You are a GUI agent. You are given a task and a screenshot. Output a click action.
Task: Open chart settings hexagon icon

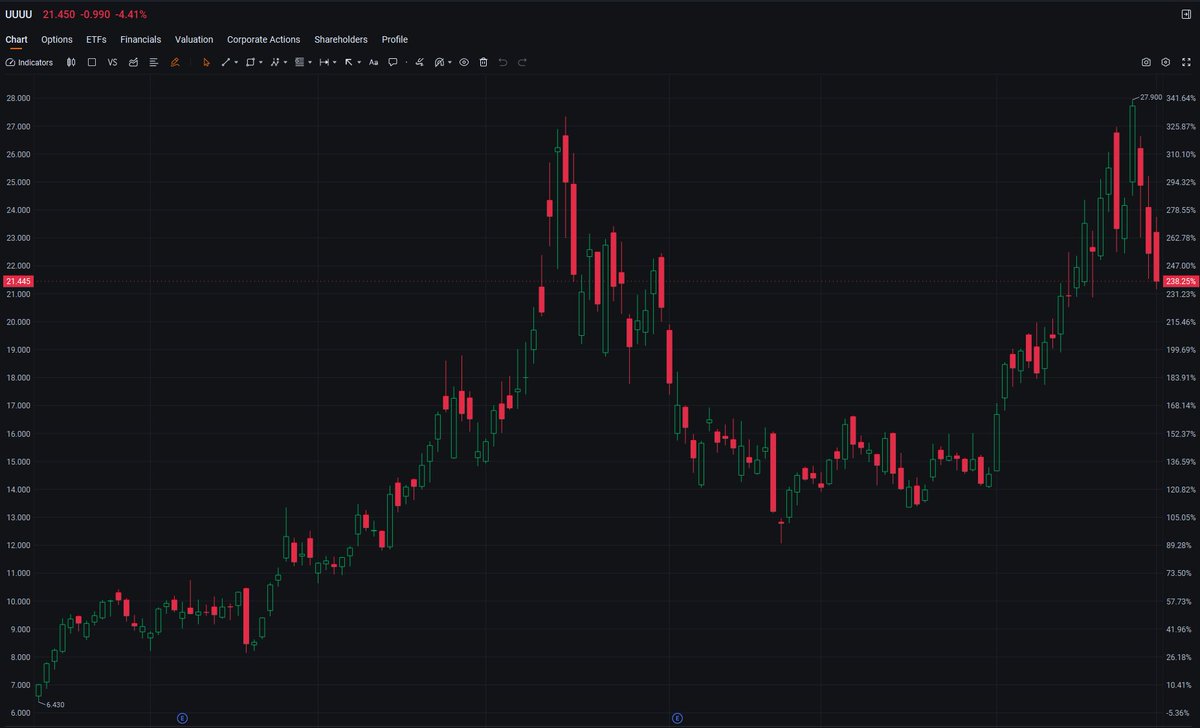coord(1166,62)
